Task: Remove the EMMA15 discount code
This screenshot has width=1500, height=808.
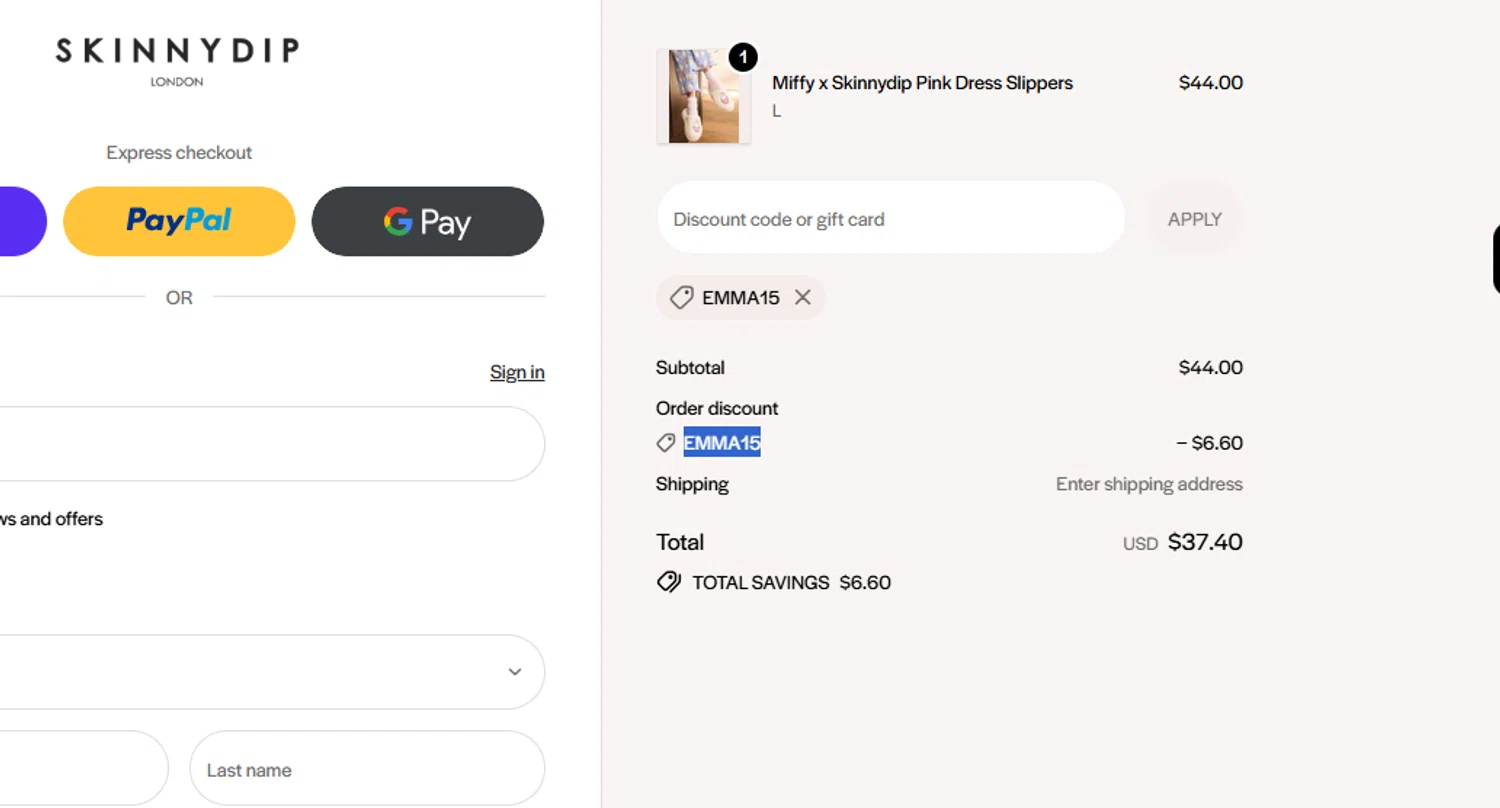Action: 802,297
